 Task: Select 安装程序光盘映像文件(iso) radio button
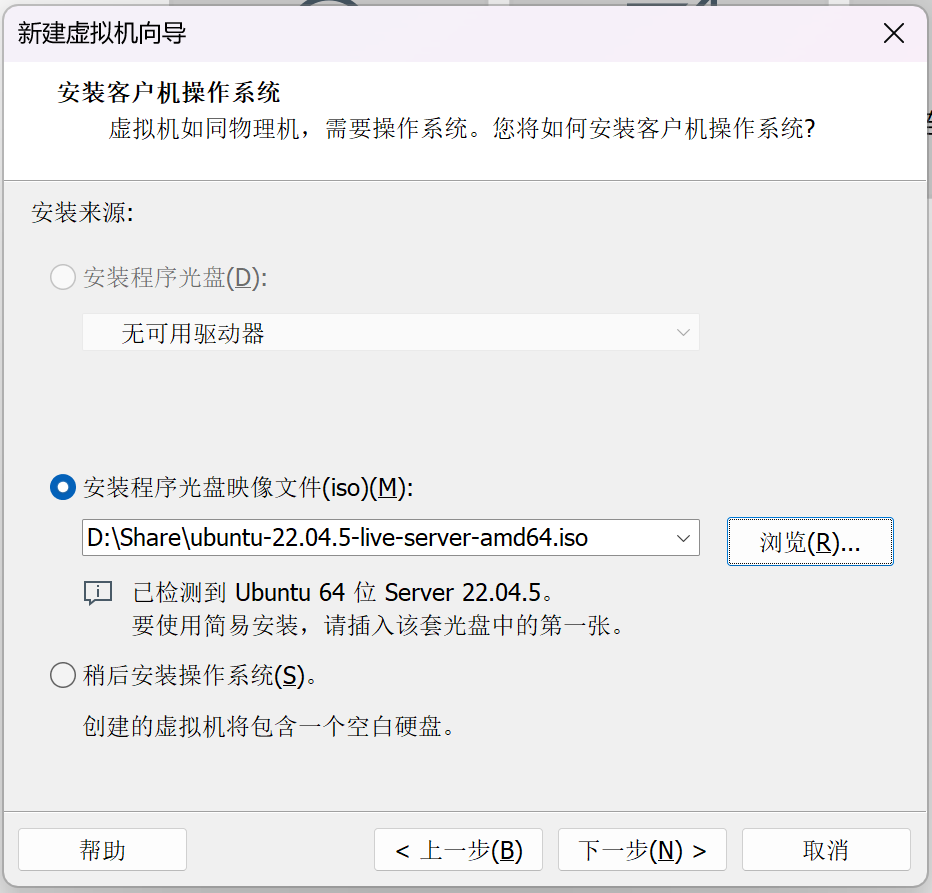(63, 488)
